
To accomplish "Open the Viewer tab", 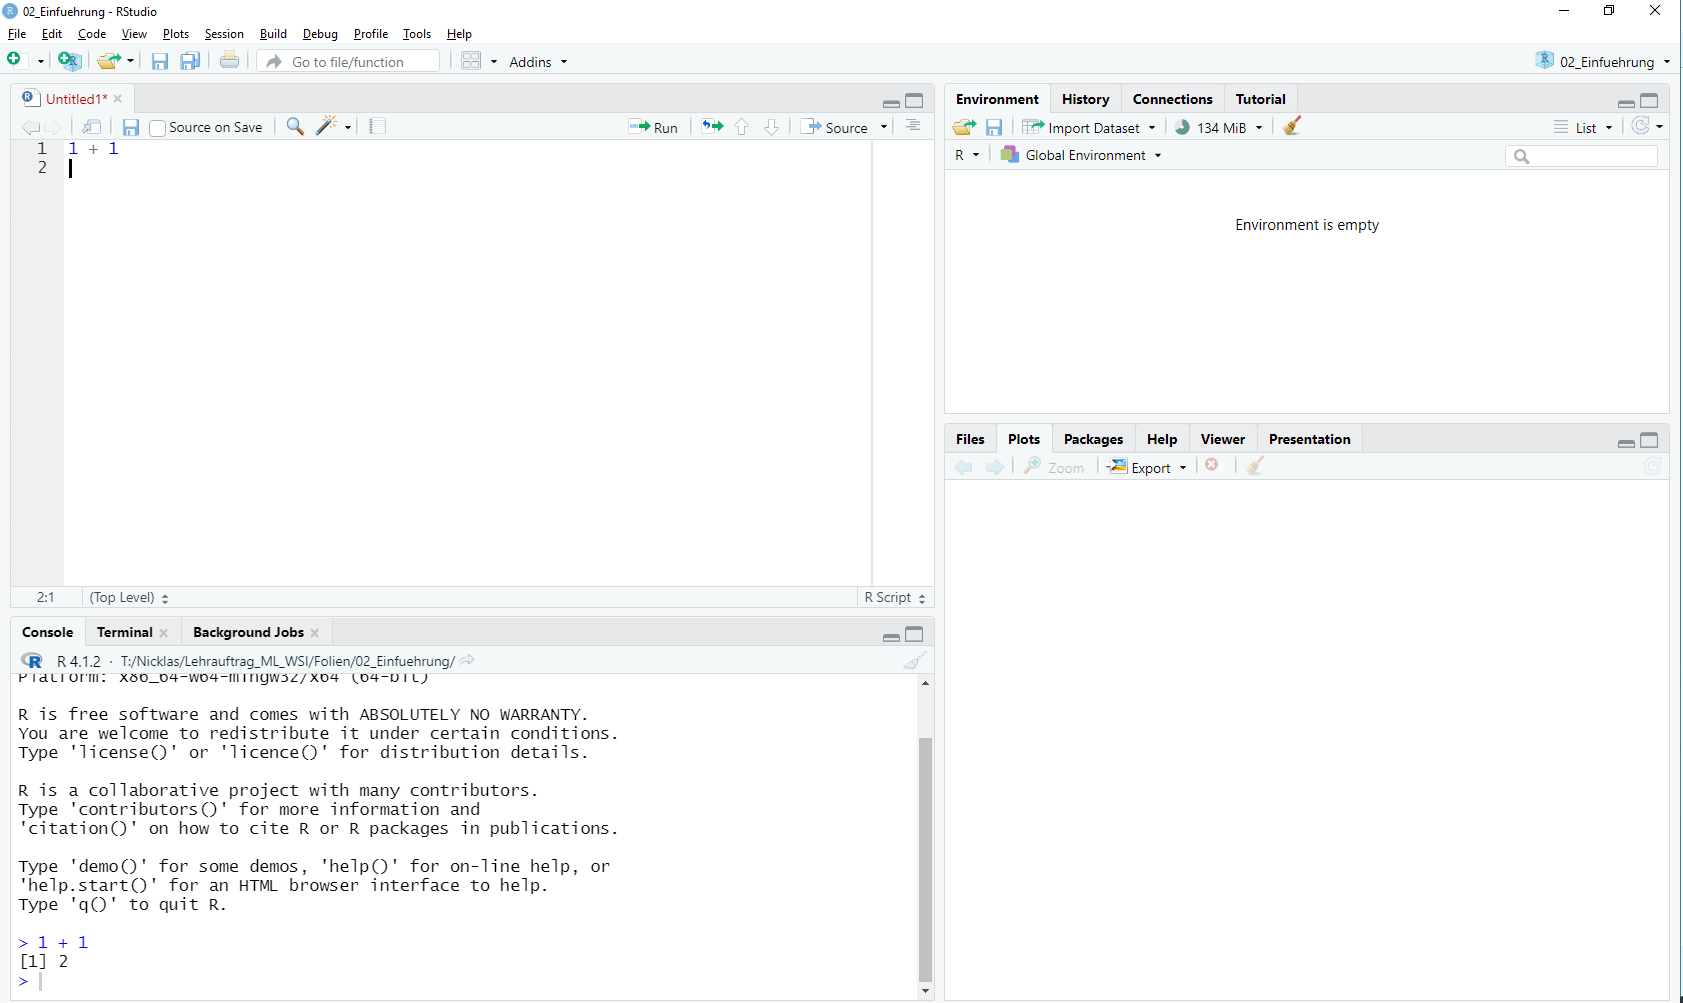I will 1222,439.
